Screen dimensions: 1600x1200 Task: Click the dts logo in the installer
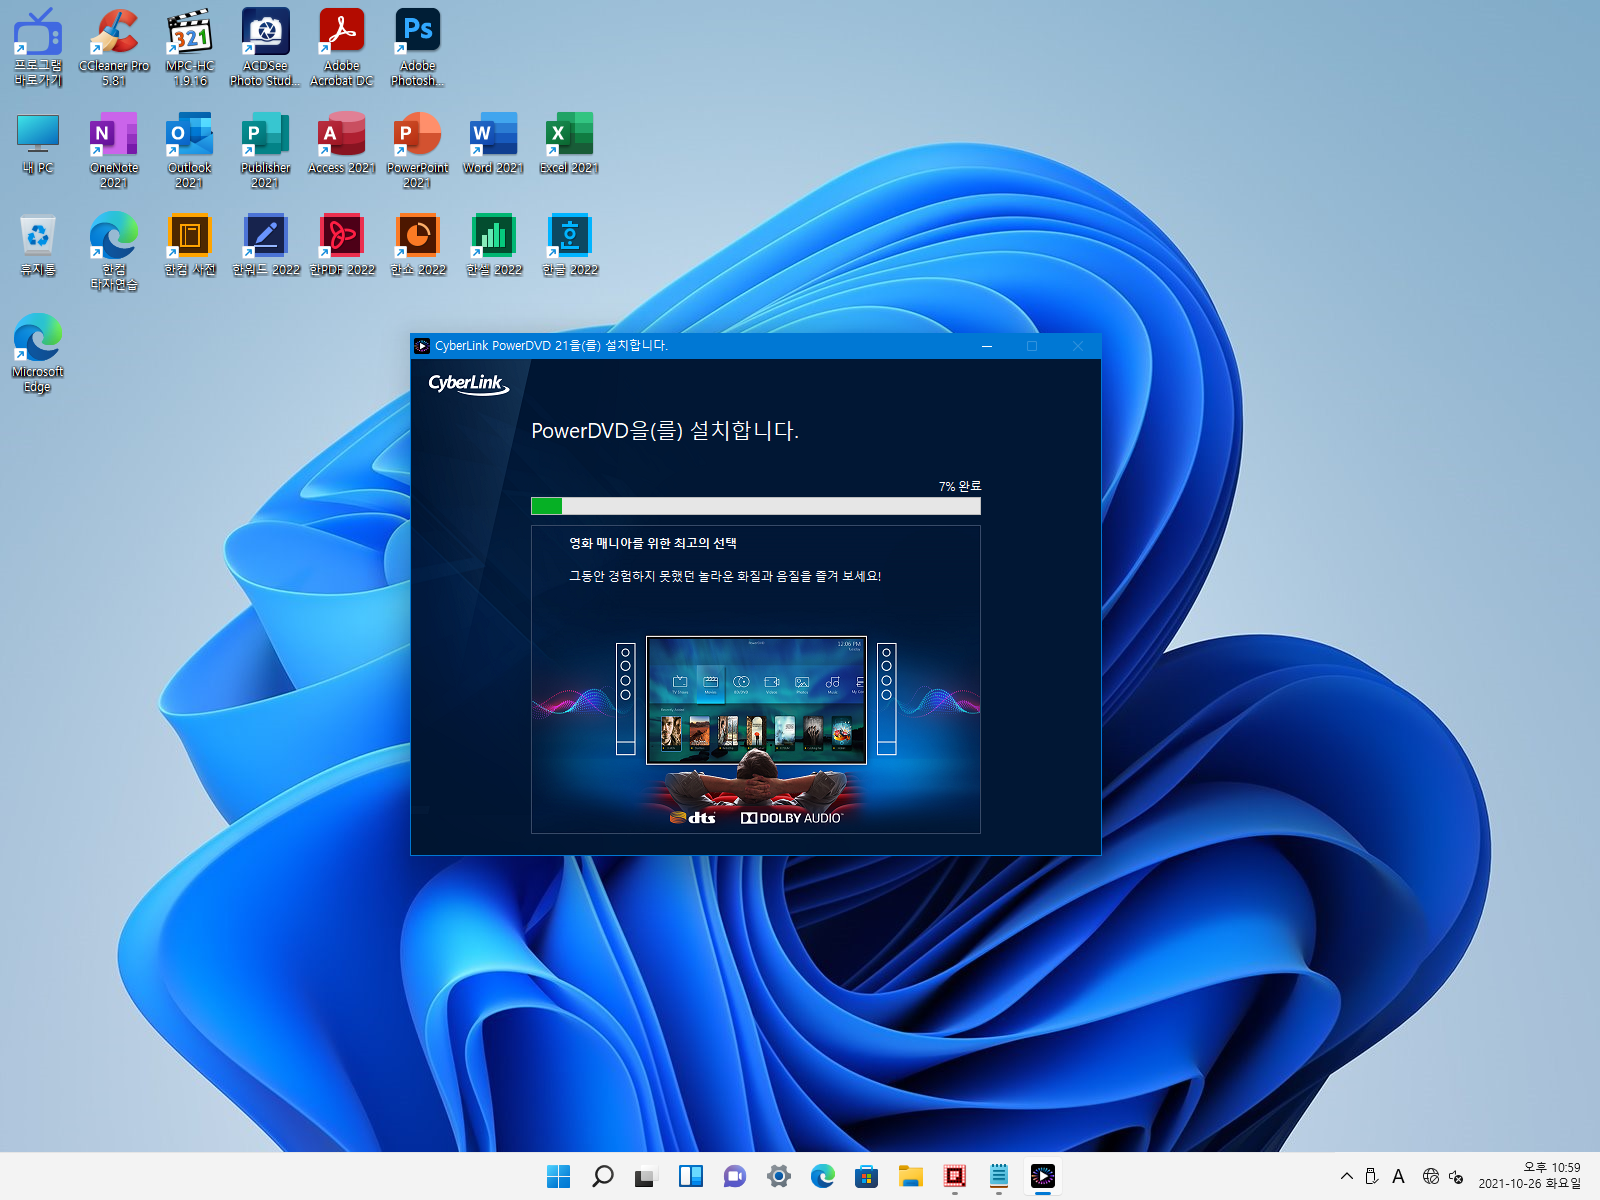[x=693, y=818]
